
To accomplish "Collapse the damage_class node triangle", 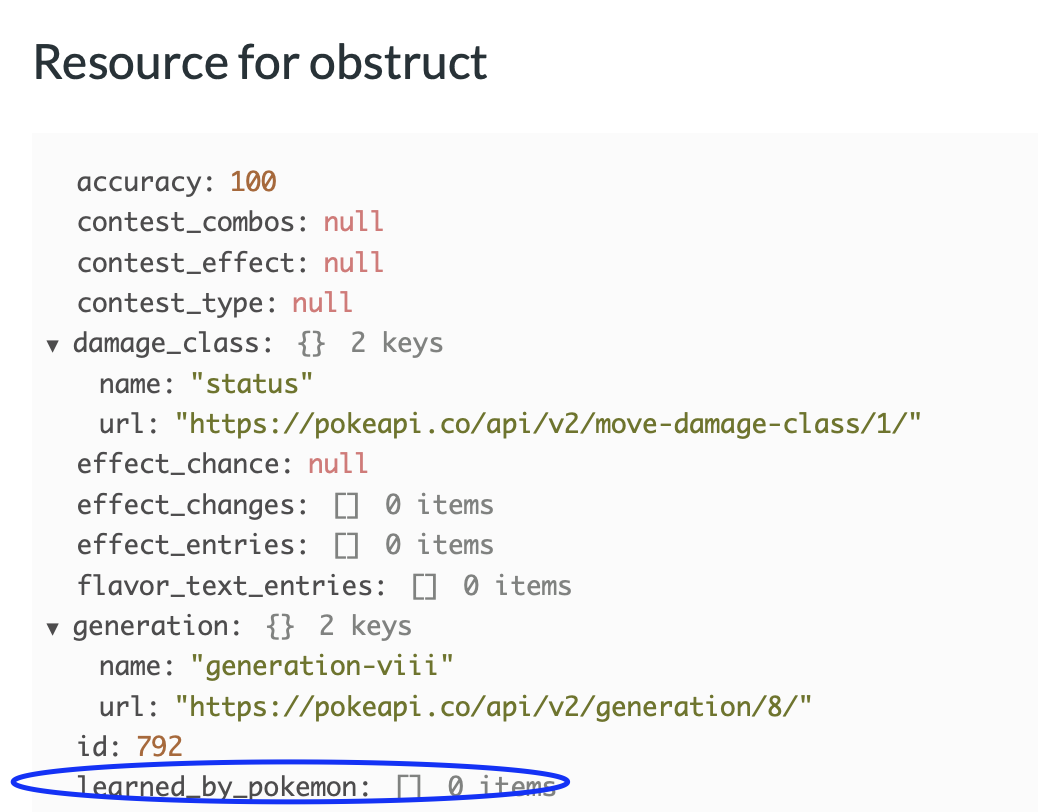I will [x=53, y=345].
